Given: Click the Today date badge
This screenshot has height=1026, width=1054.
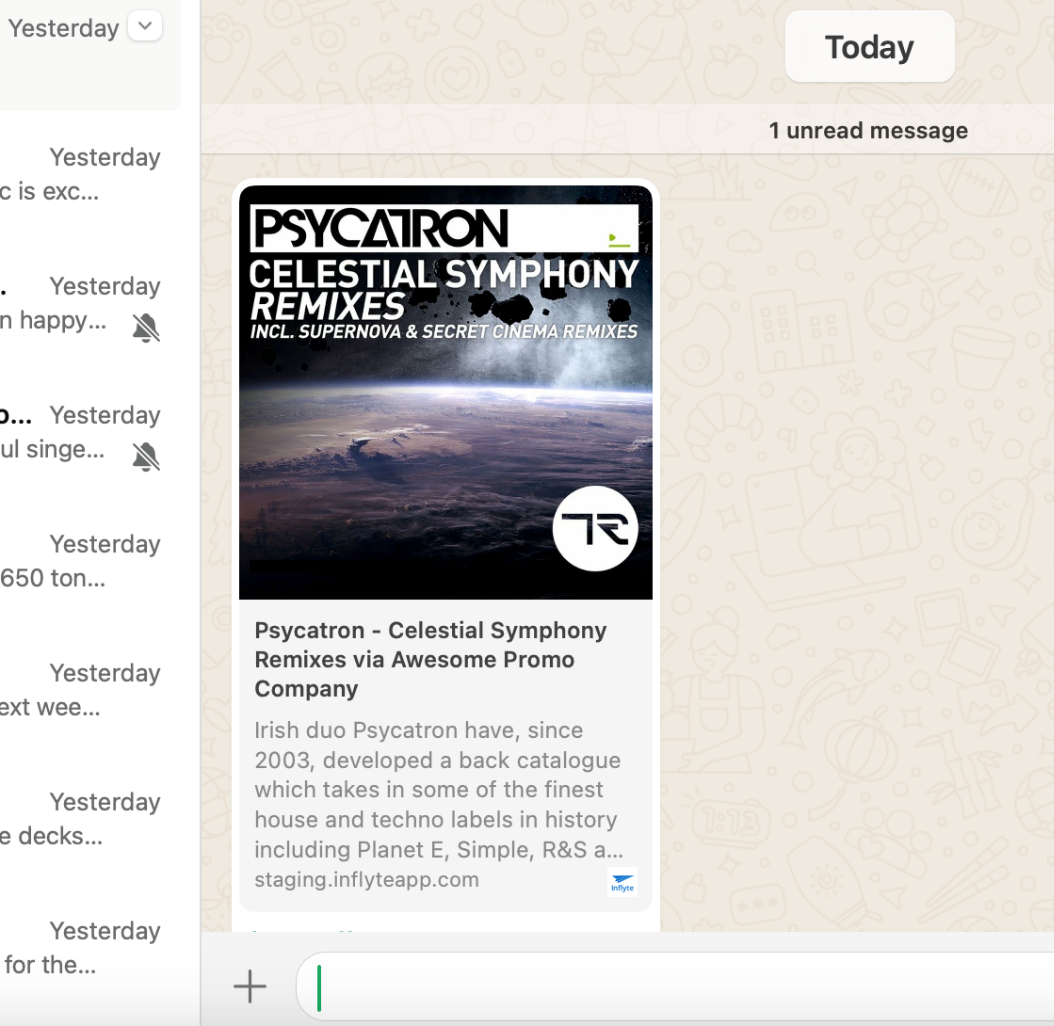Looking at the screenshot, I should tap(870, 47).
